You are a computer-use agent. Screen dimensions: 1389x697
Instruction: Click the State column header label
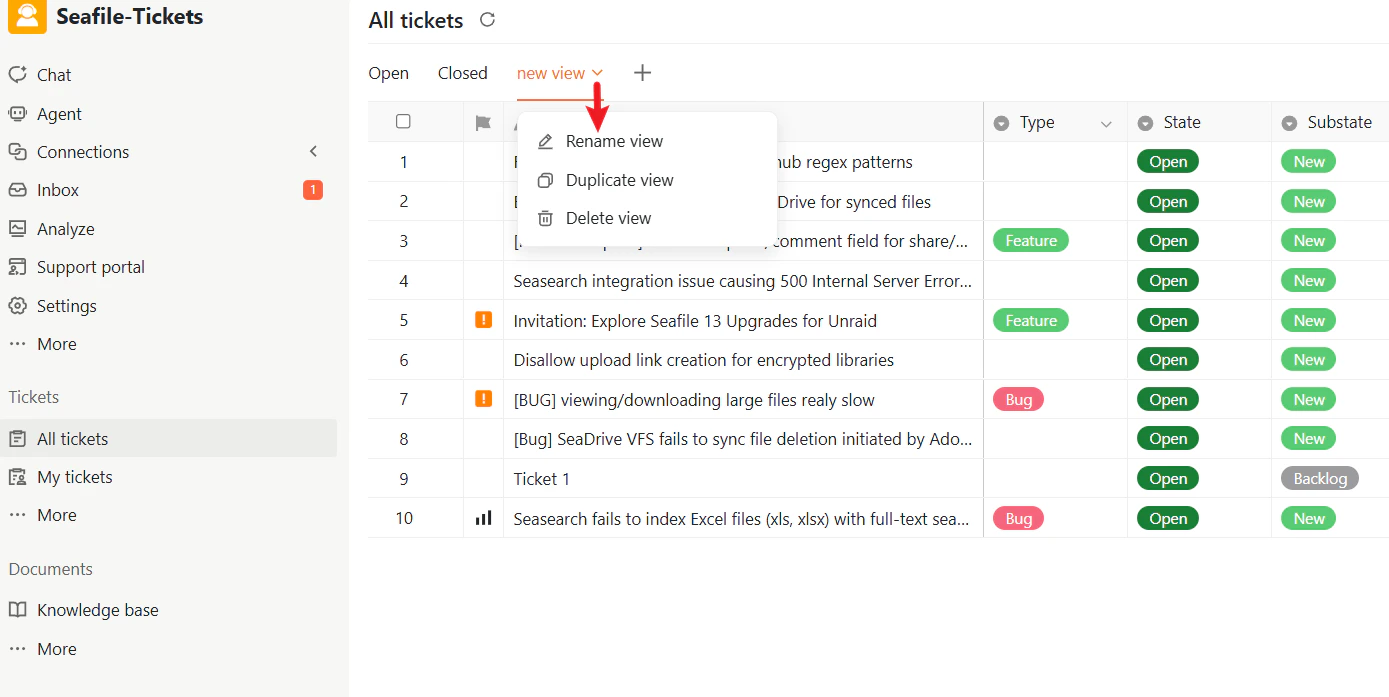[x=1182, y=122]
